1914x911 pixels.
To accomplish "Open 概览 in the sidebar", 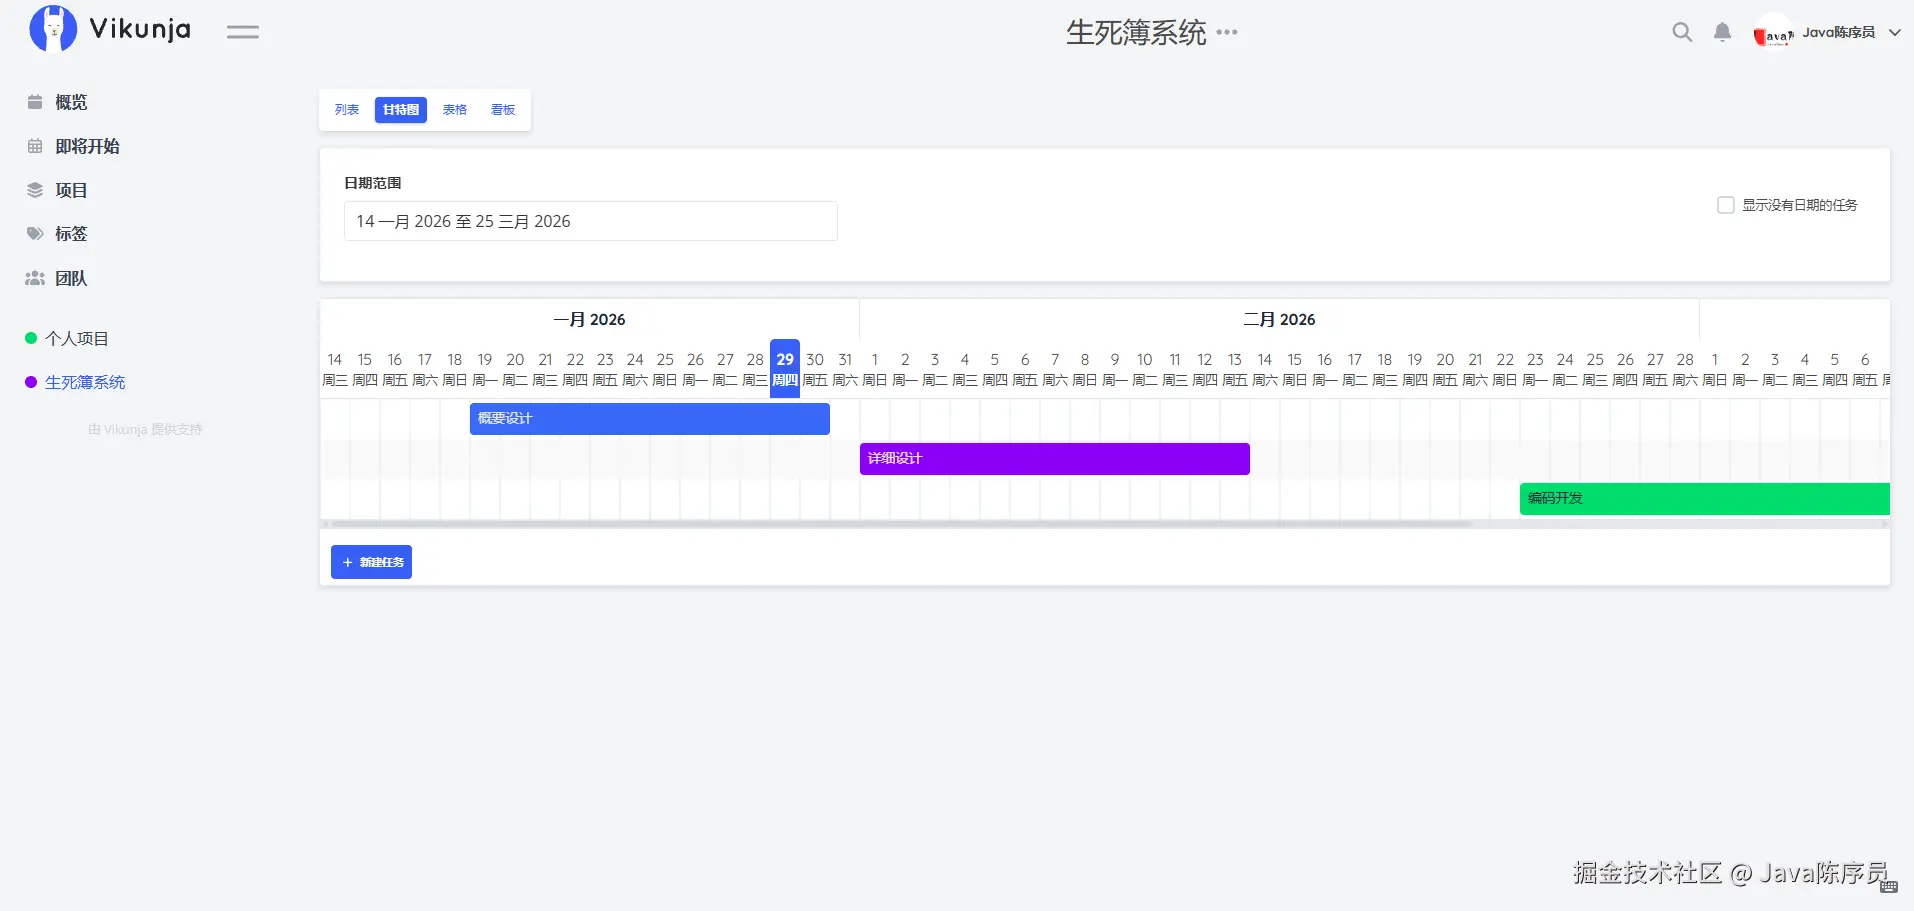I will coord(71,102).
